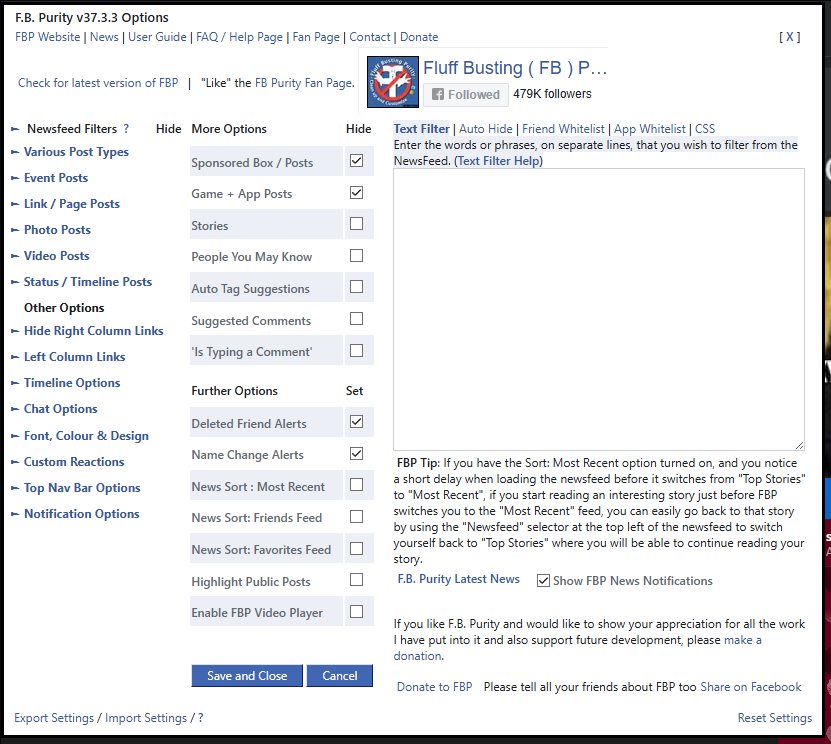Click the 'make a donation' link
This screenshot has height=744, width=831.
742,640
